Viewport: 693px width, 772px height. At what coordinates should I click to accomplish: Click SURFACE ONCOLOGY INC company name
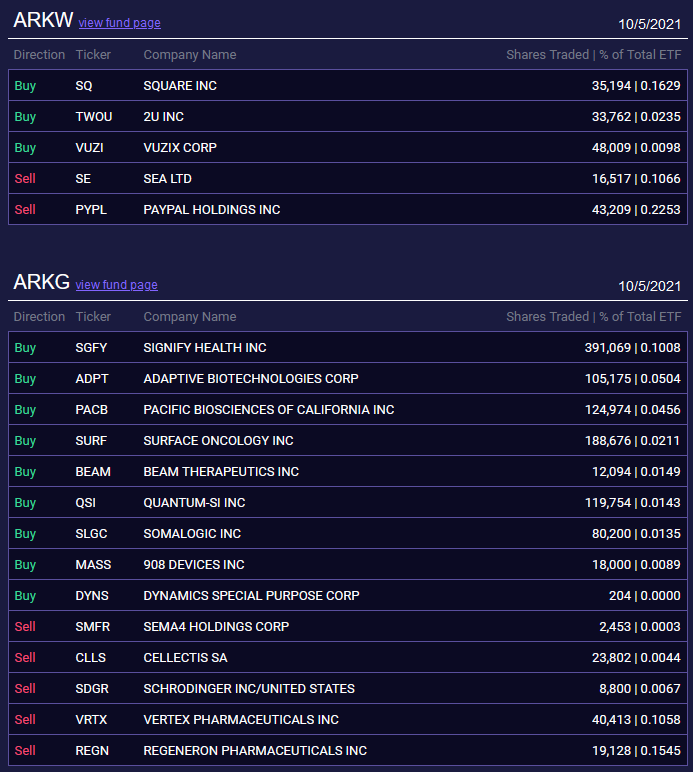pos(219,441)
